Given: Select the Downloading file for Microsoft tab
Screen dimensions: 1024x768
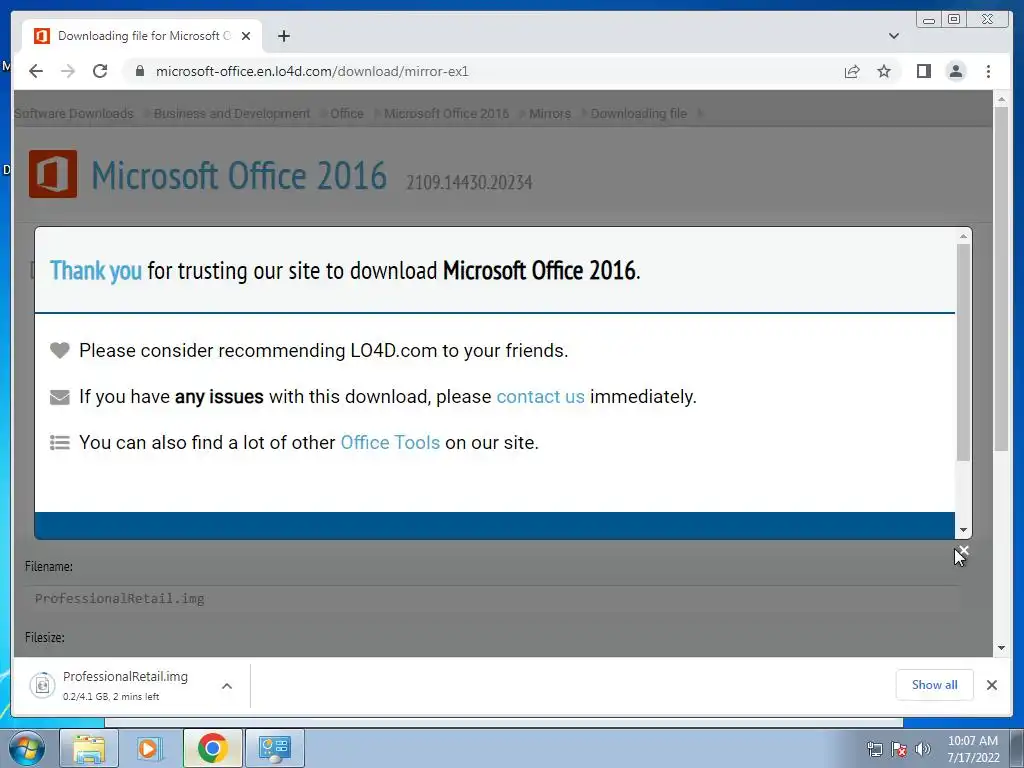Looking at the screenshot, I should point(142,36).
